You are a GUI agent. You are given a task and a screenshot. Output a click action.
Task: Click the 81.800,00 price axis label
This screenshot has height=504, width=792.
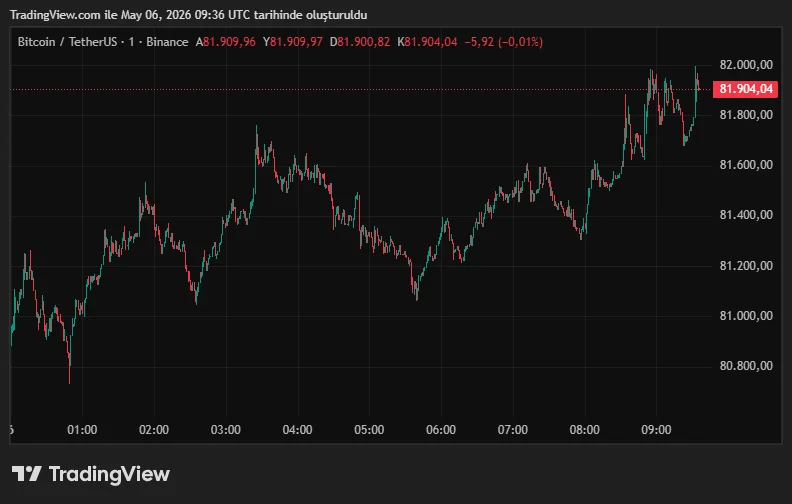coord(746,115)
